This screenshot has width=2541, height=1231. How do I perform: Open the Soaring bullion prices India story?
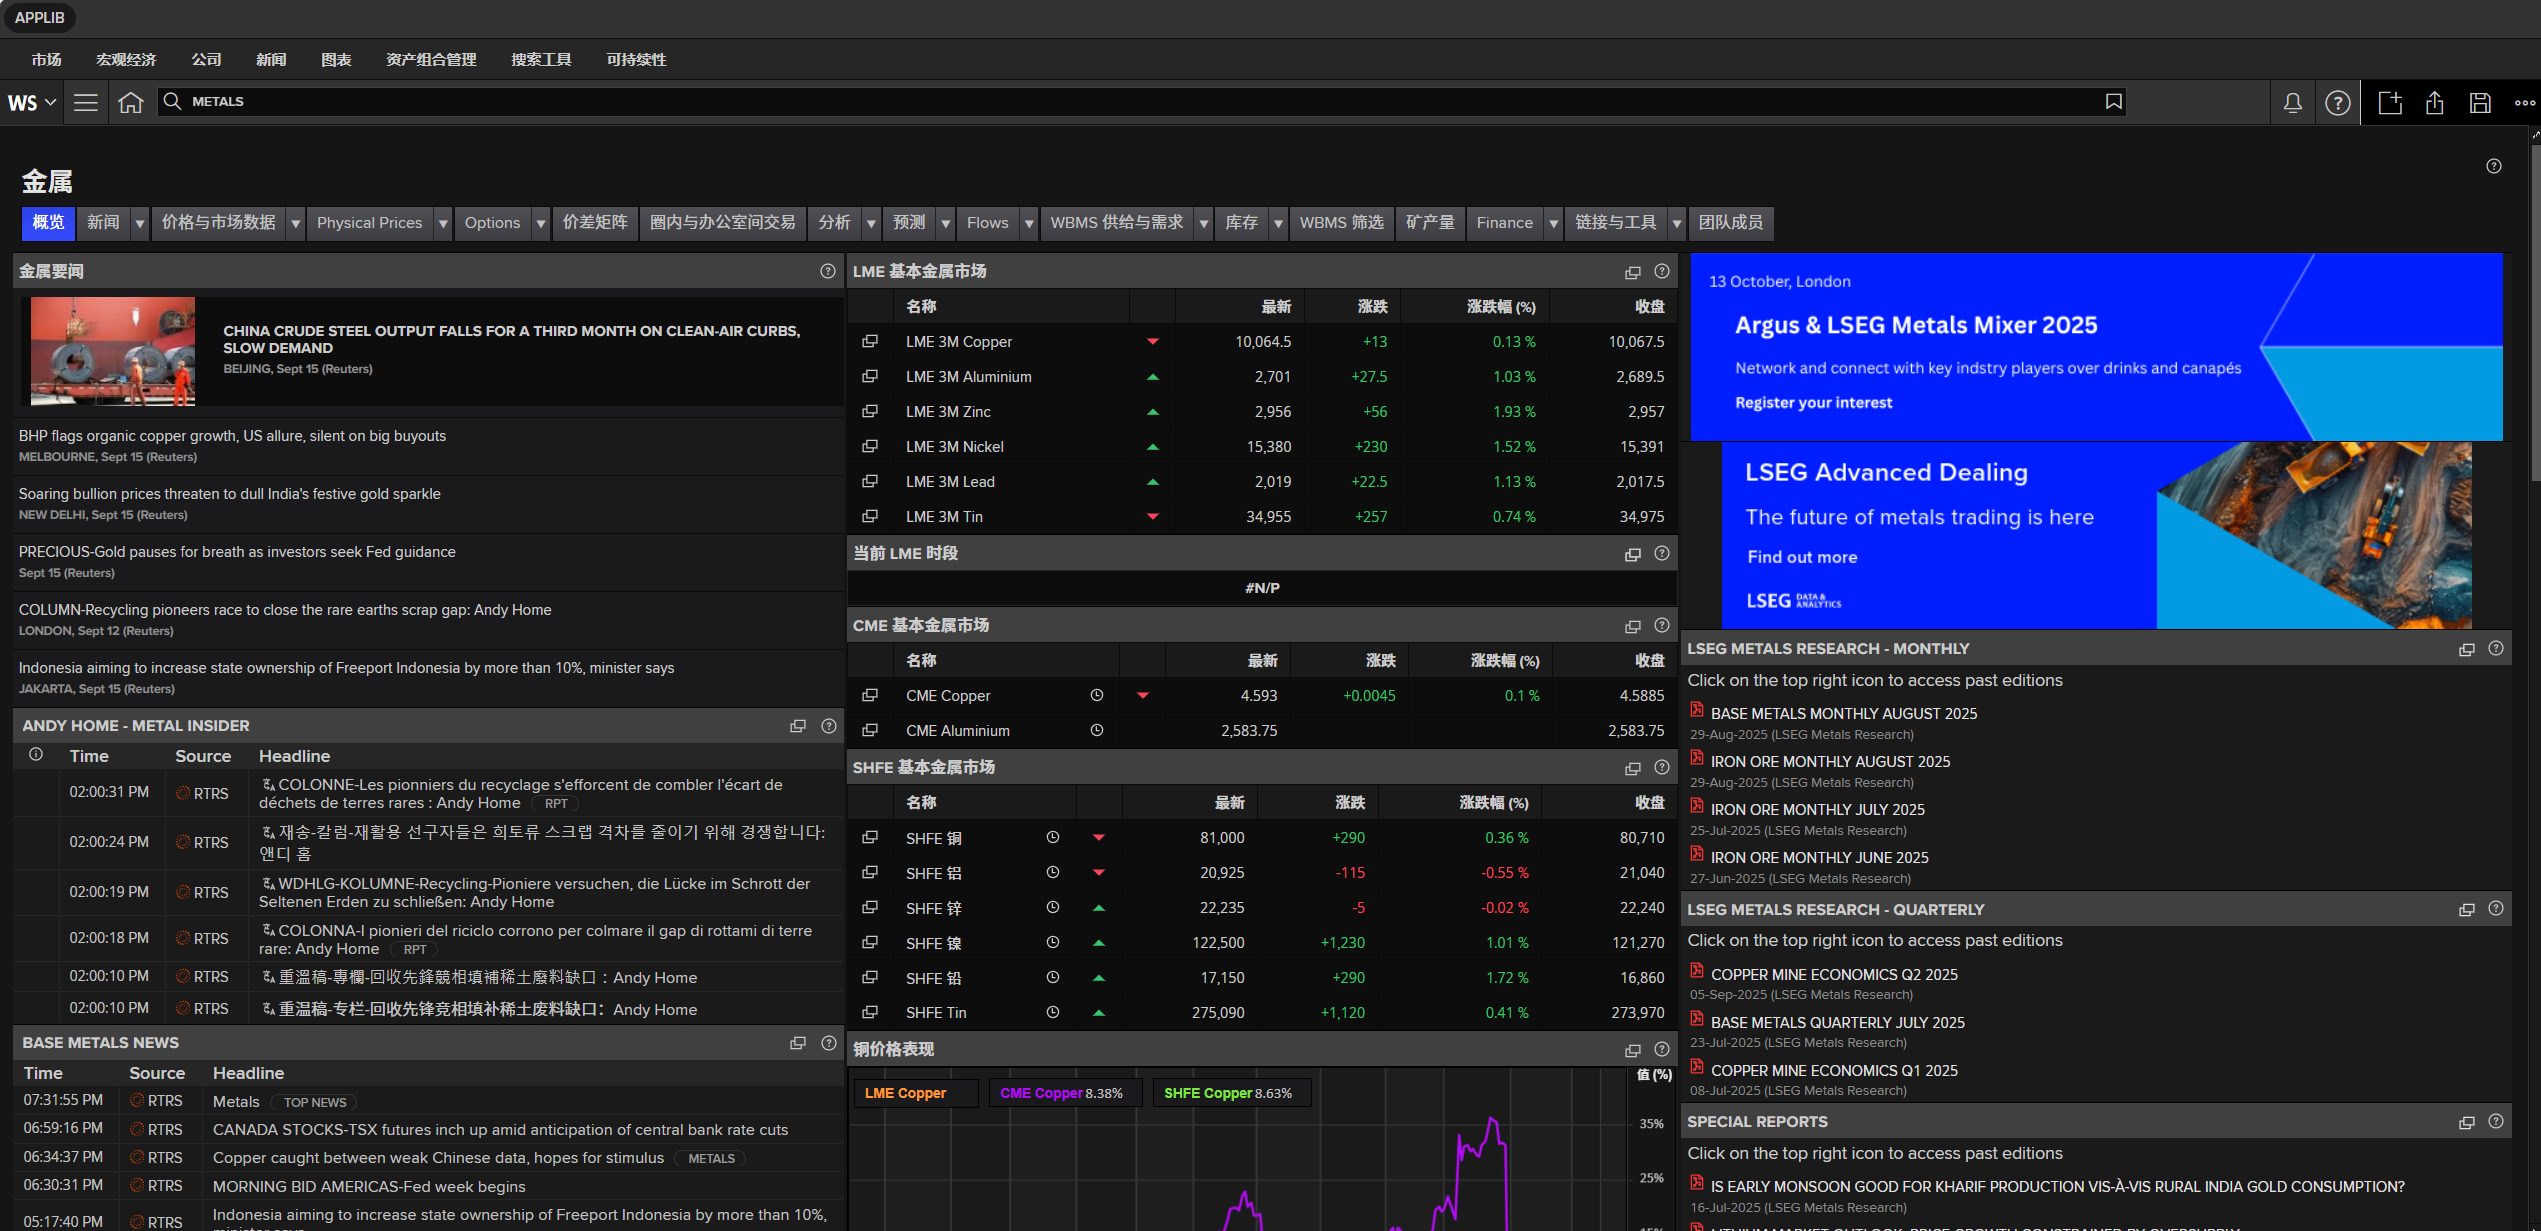click(229, 494)
